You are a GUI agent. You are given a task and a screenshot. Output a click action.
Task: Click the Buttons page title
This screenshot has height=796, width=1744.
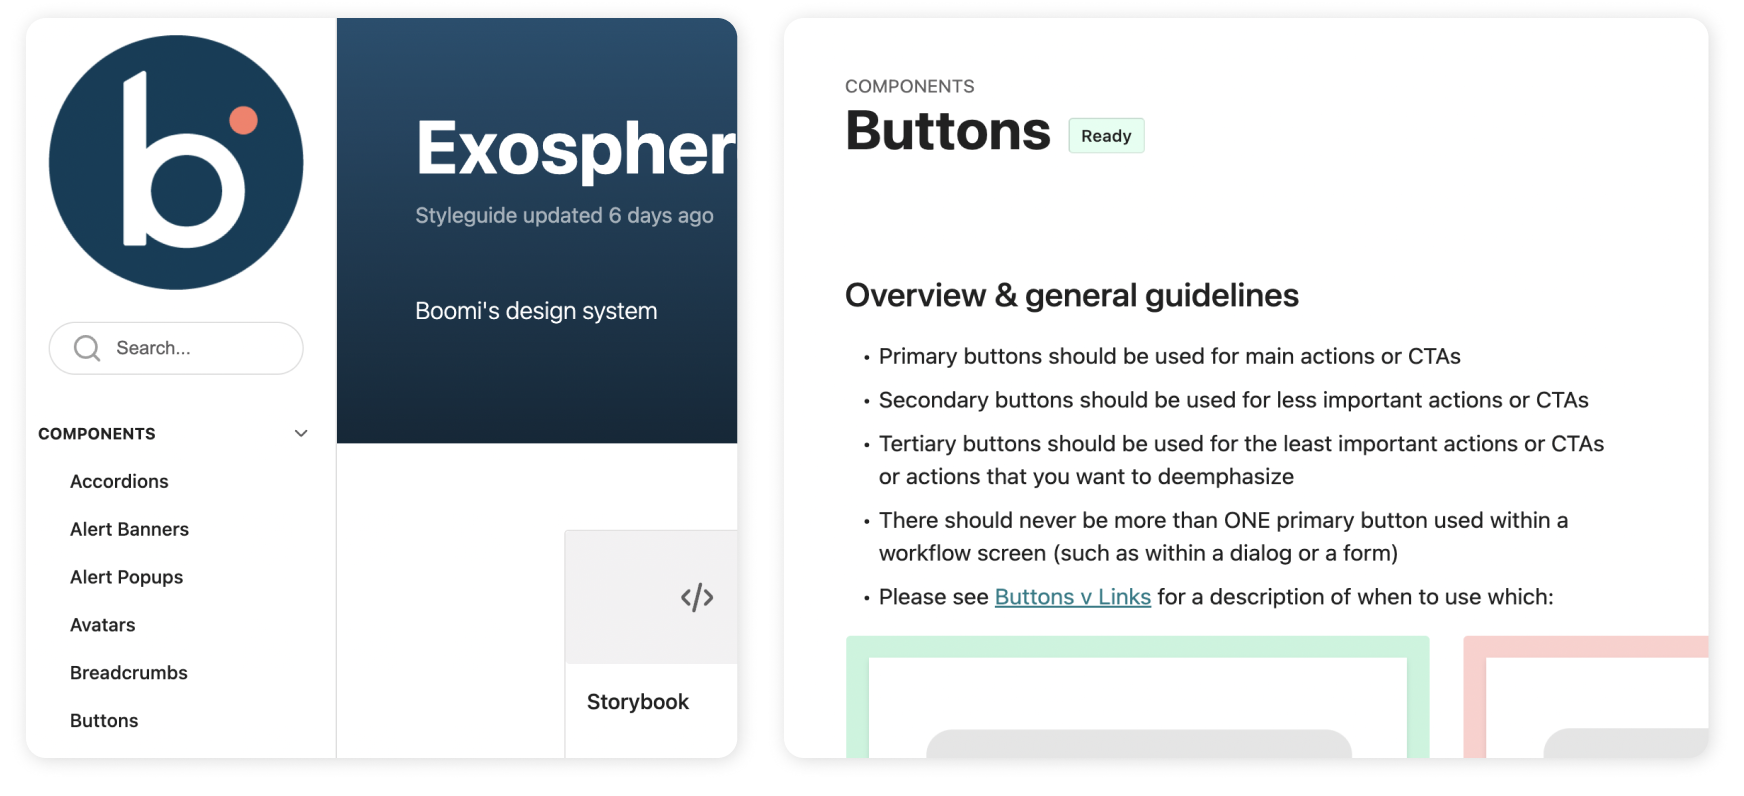947,131
